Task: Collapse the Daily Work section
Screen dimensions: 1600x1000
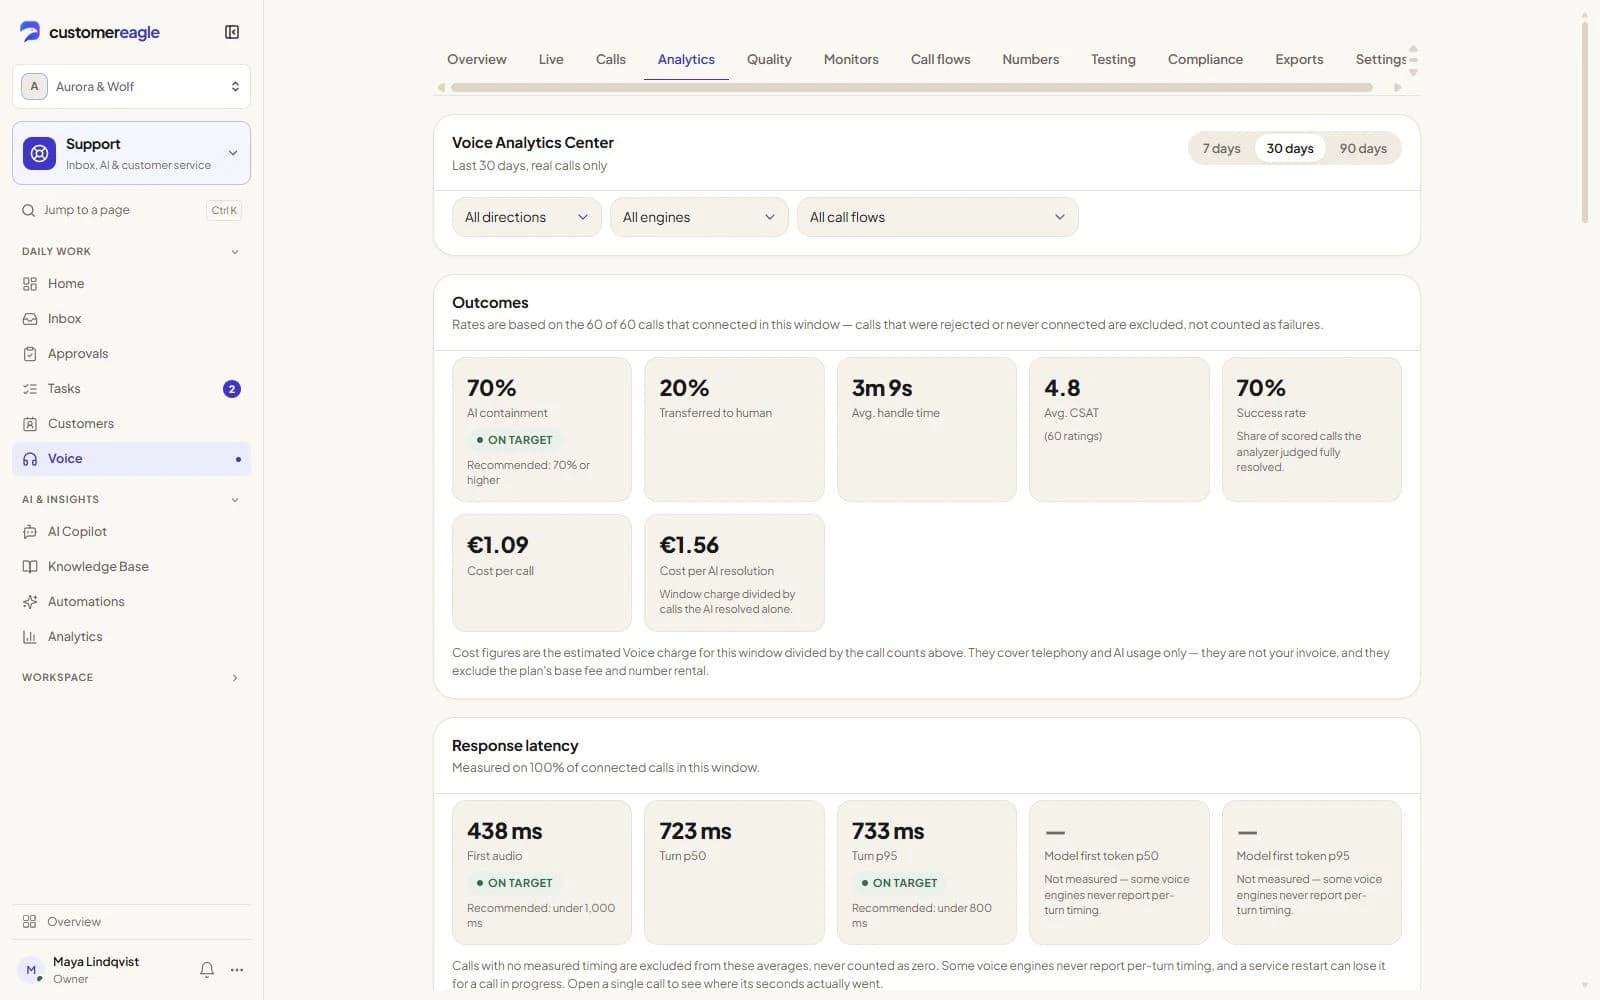Action: pyautogui.click(x=131, y=252)
